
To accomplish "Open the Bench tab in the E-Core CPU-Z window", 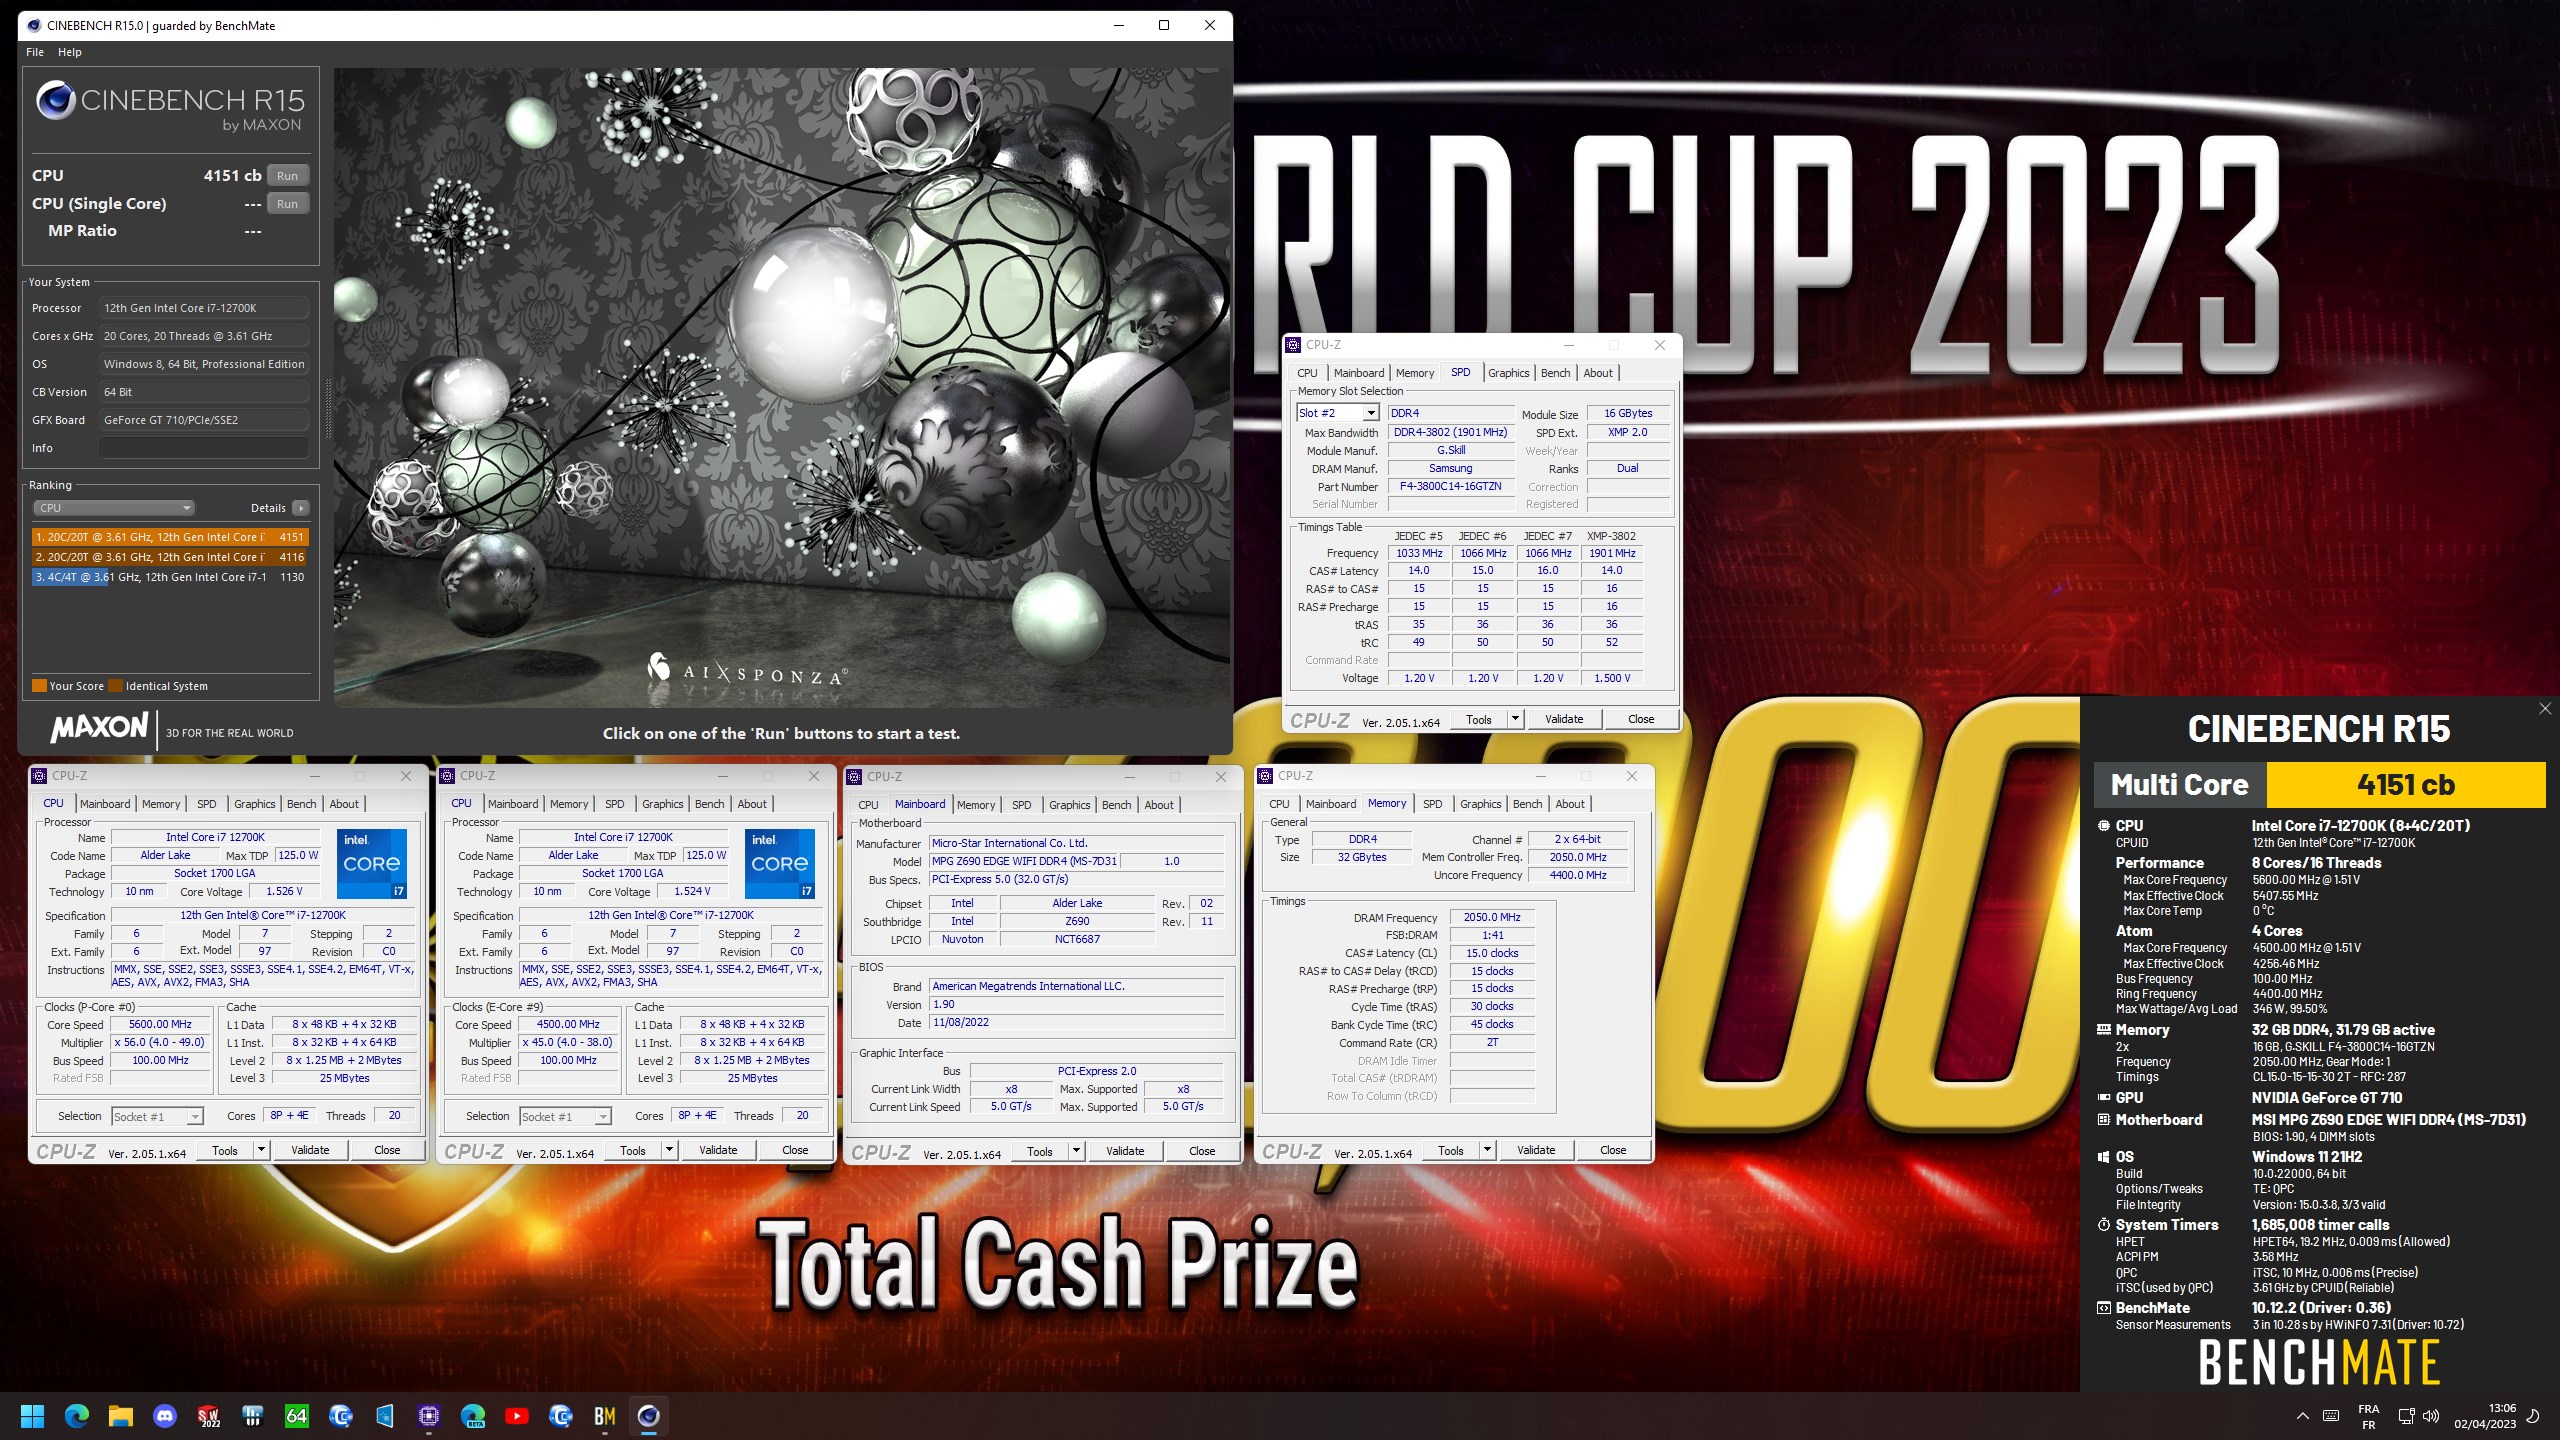I will point(709,804).
